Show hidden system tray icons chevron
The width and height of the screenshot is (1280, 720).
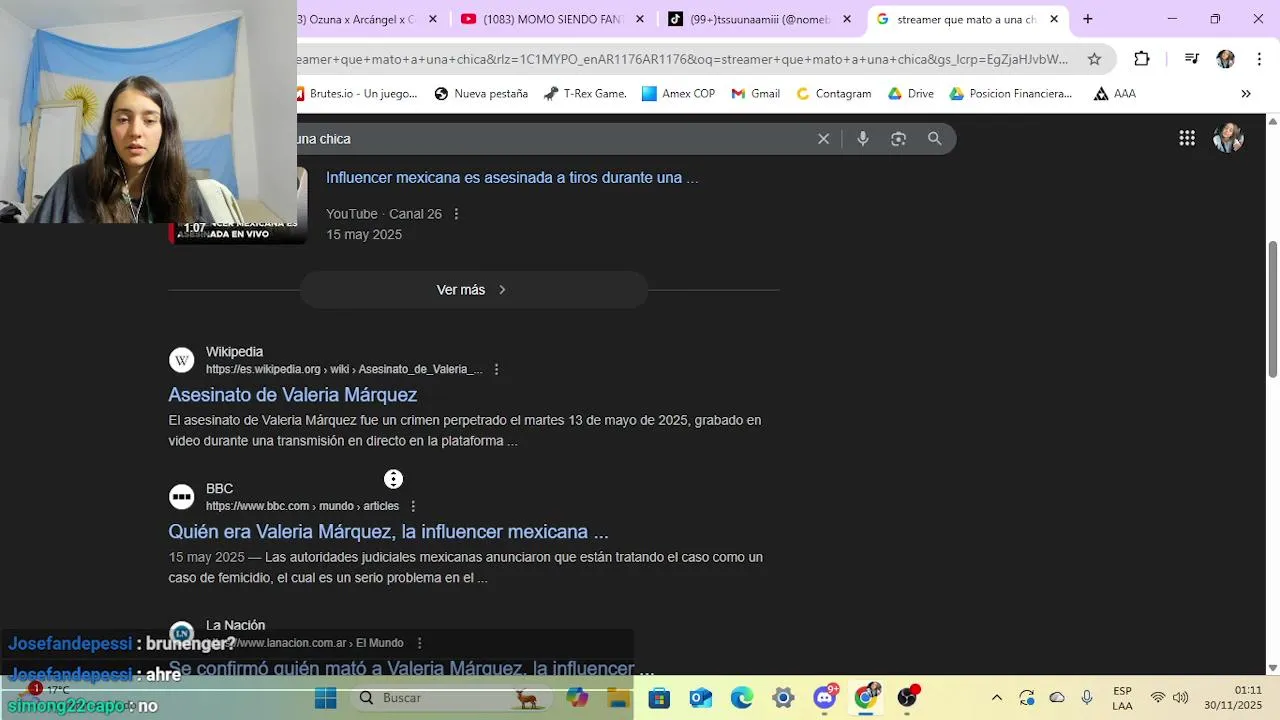tap(996, 698)
